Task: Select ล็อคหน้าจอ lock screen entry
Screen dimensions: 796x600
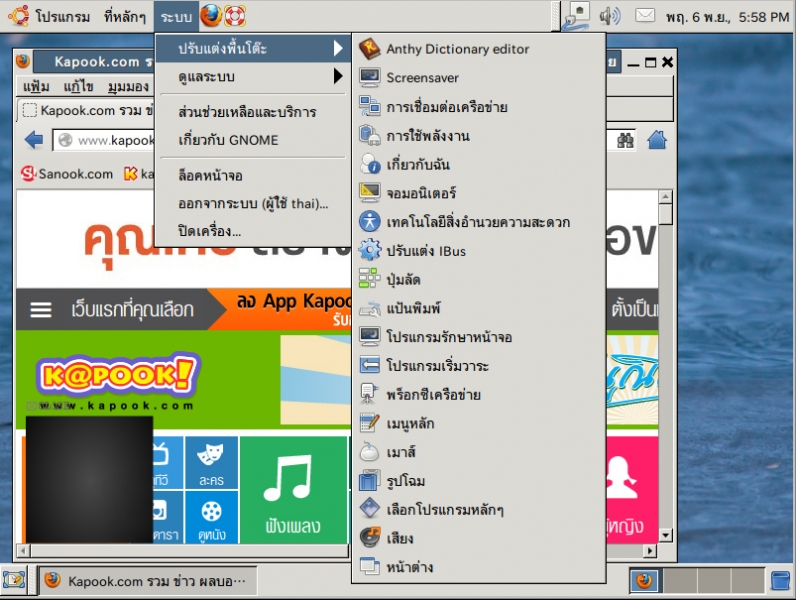Action: (x=252, y=175)
